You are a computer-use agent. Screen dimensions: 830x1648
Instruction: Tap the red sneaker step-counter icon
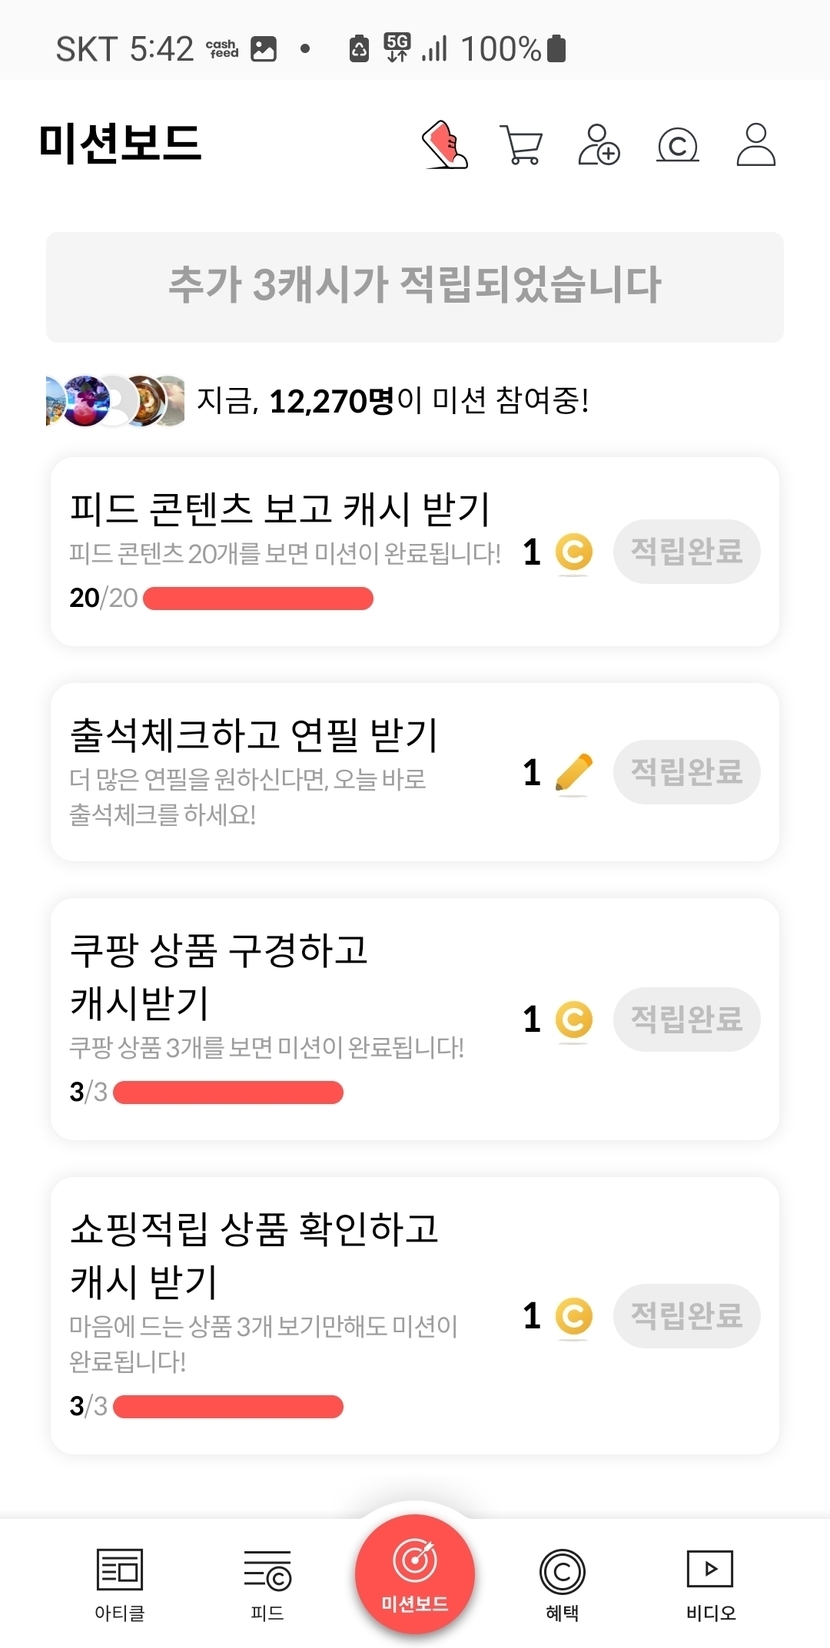(x=445, y=145)
